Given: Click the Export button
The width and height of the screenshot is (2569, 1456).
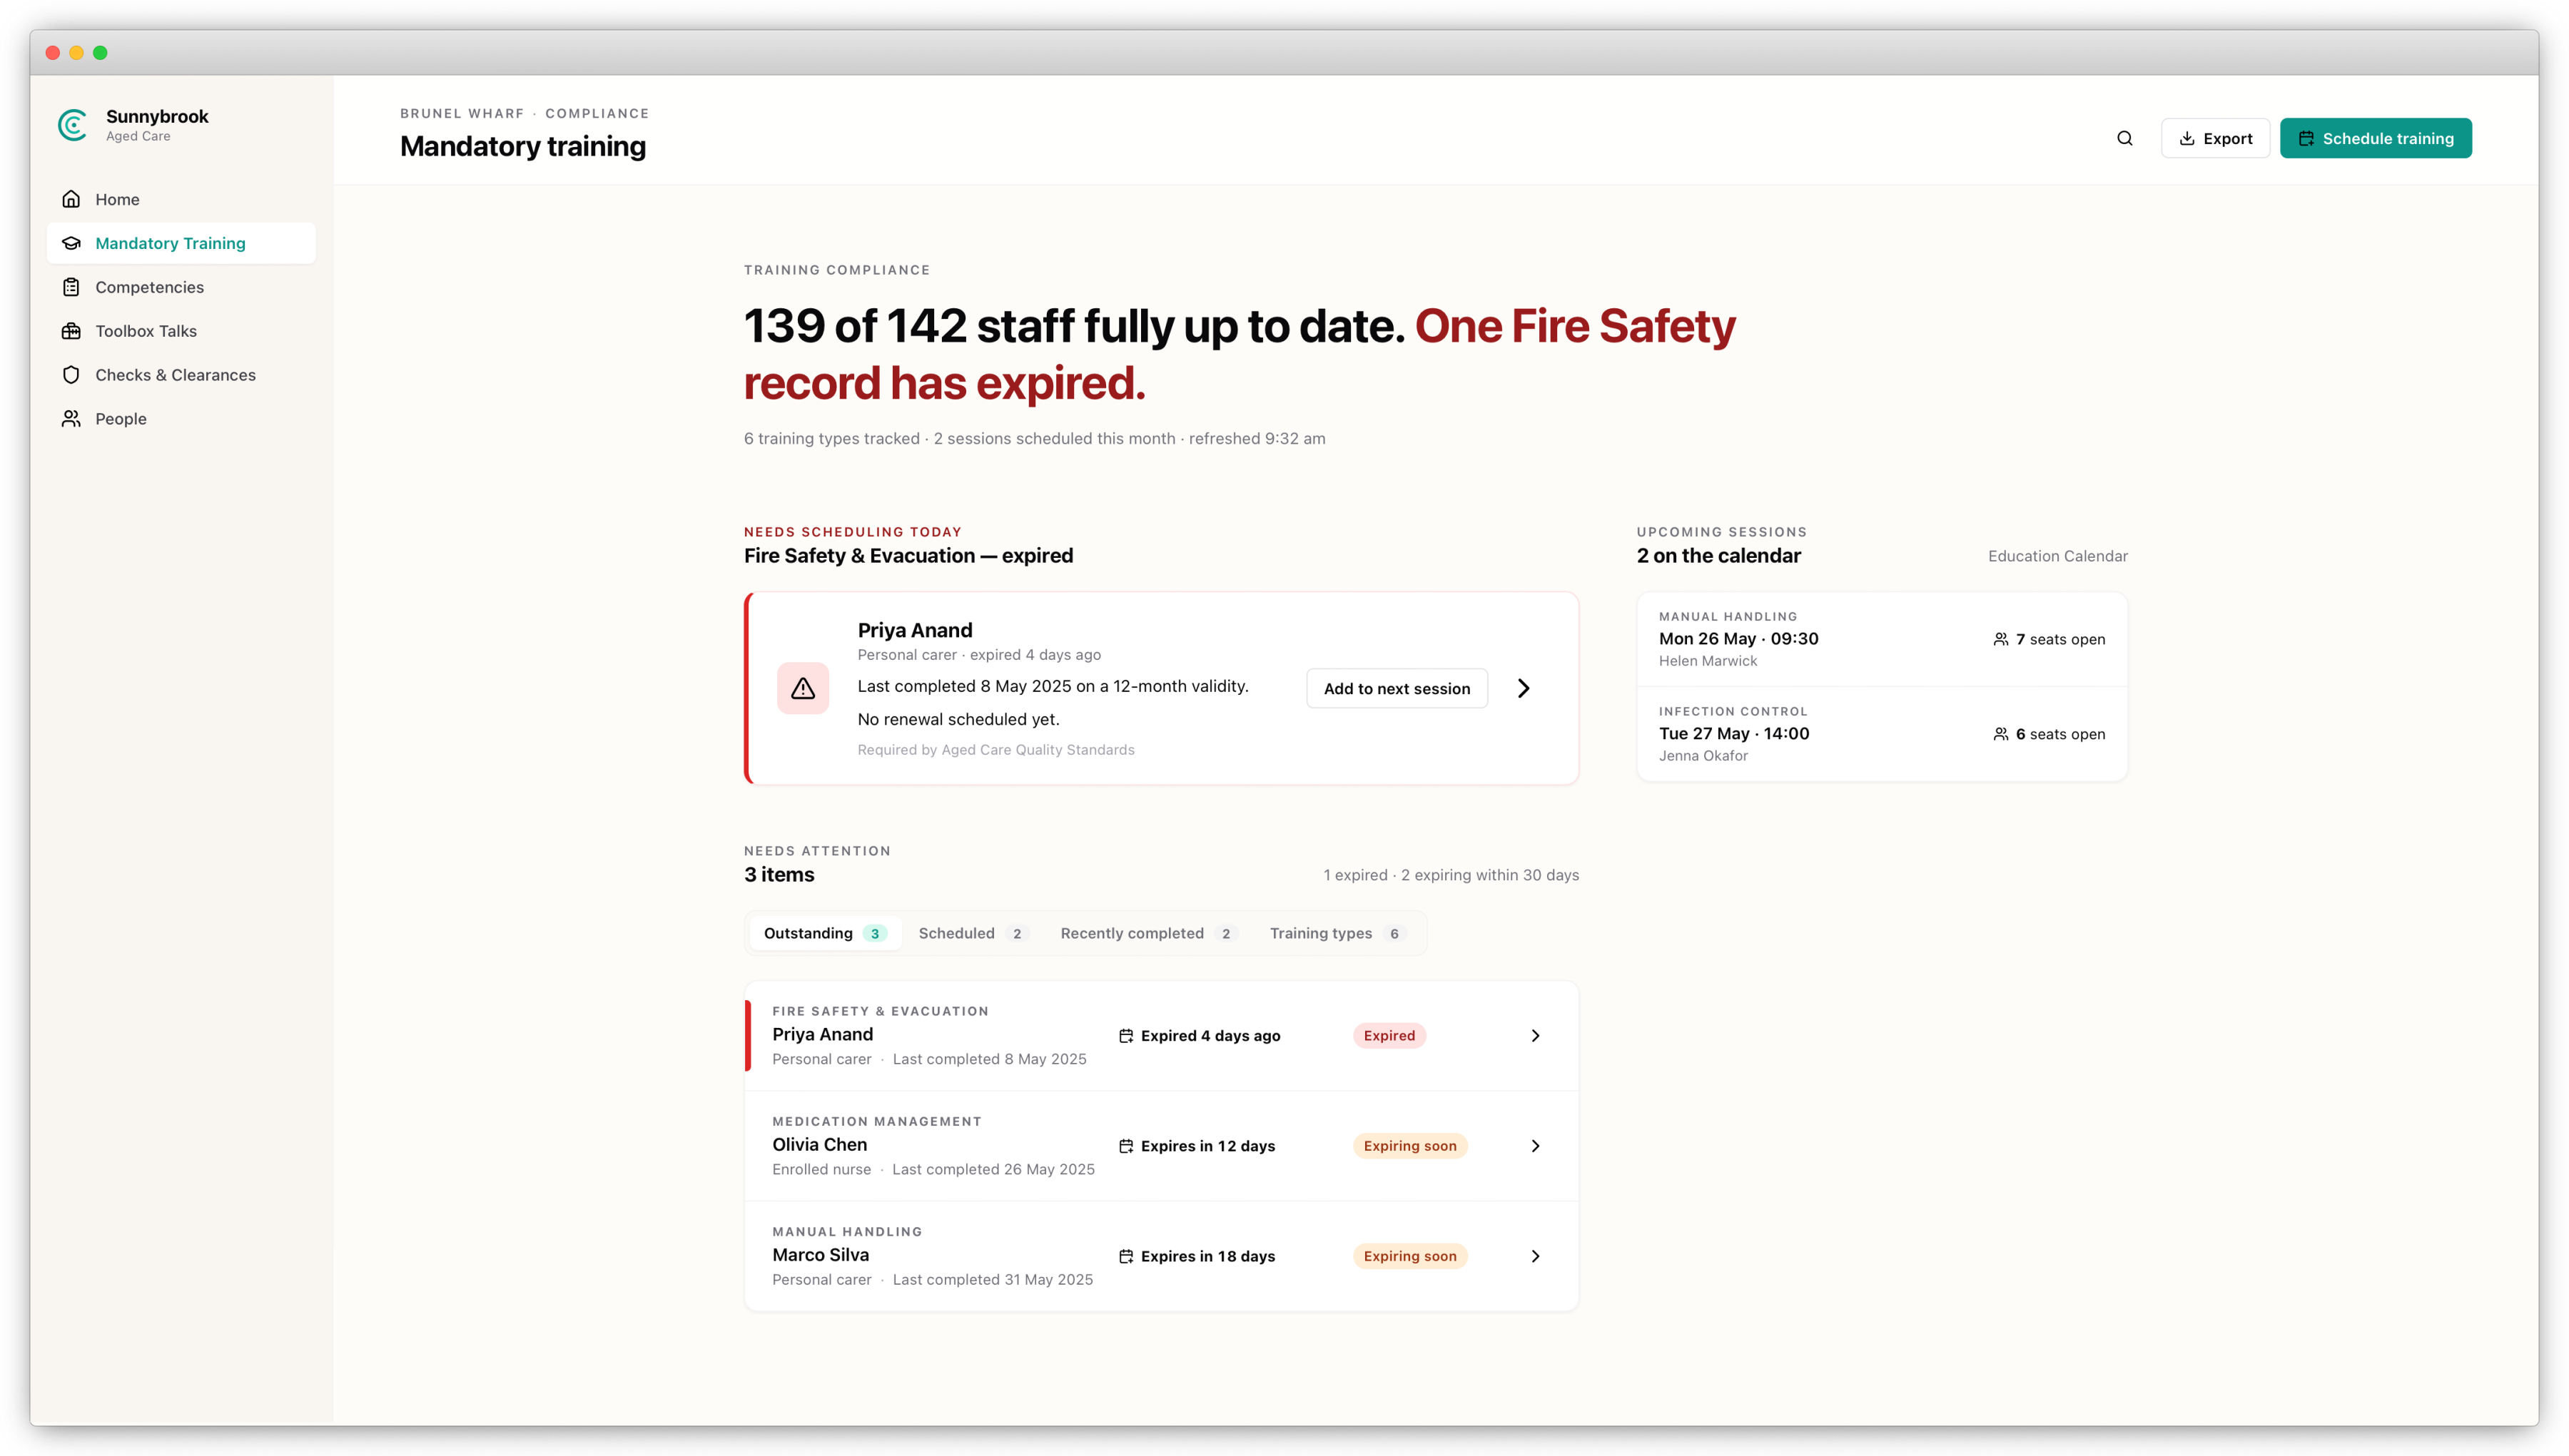Looking at the screenshot, I should tap(2215, 138).
